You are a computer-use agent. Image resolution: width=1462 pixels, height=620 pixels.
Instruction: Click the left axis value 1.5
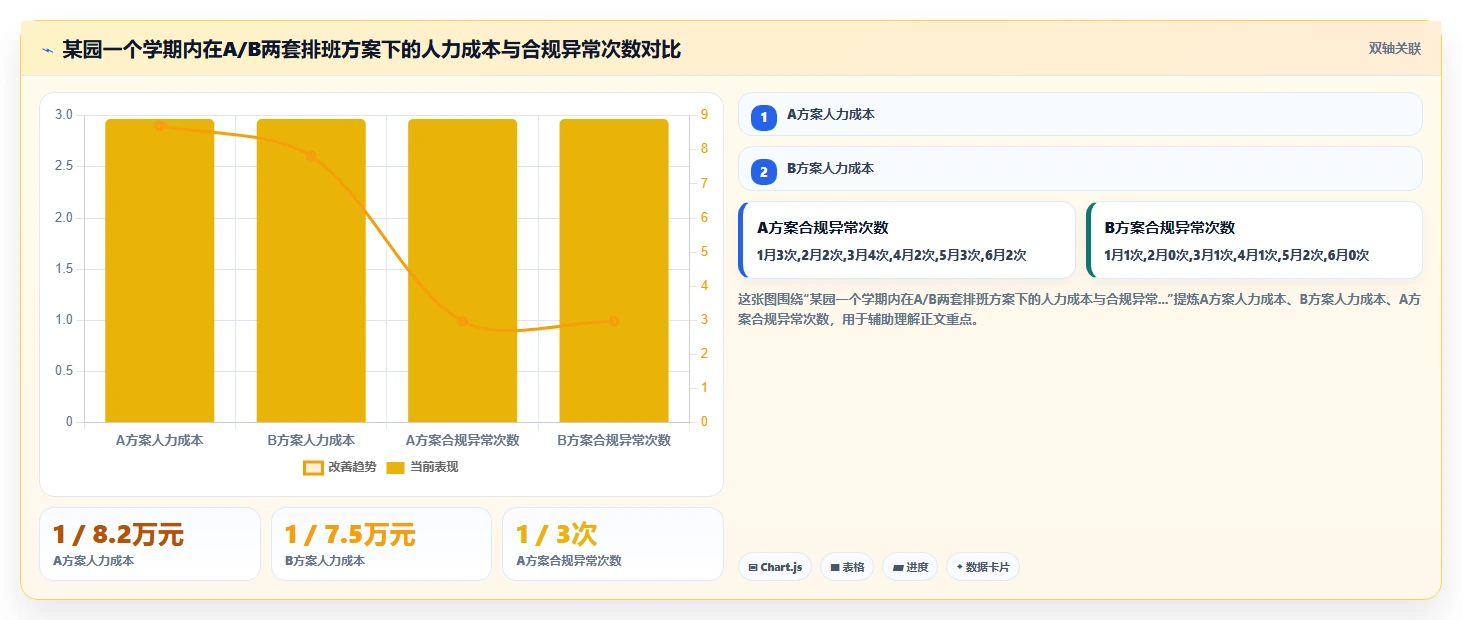64,269
